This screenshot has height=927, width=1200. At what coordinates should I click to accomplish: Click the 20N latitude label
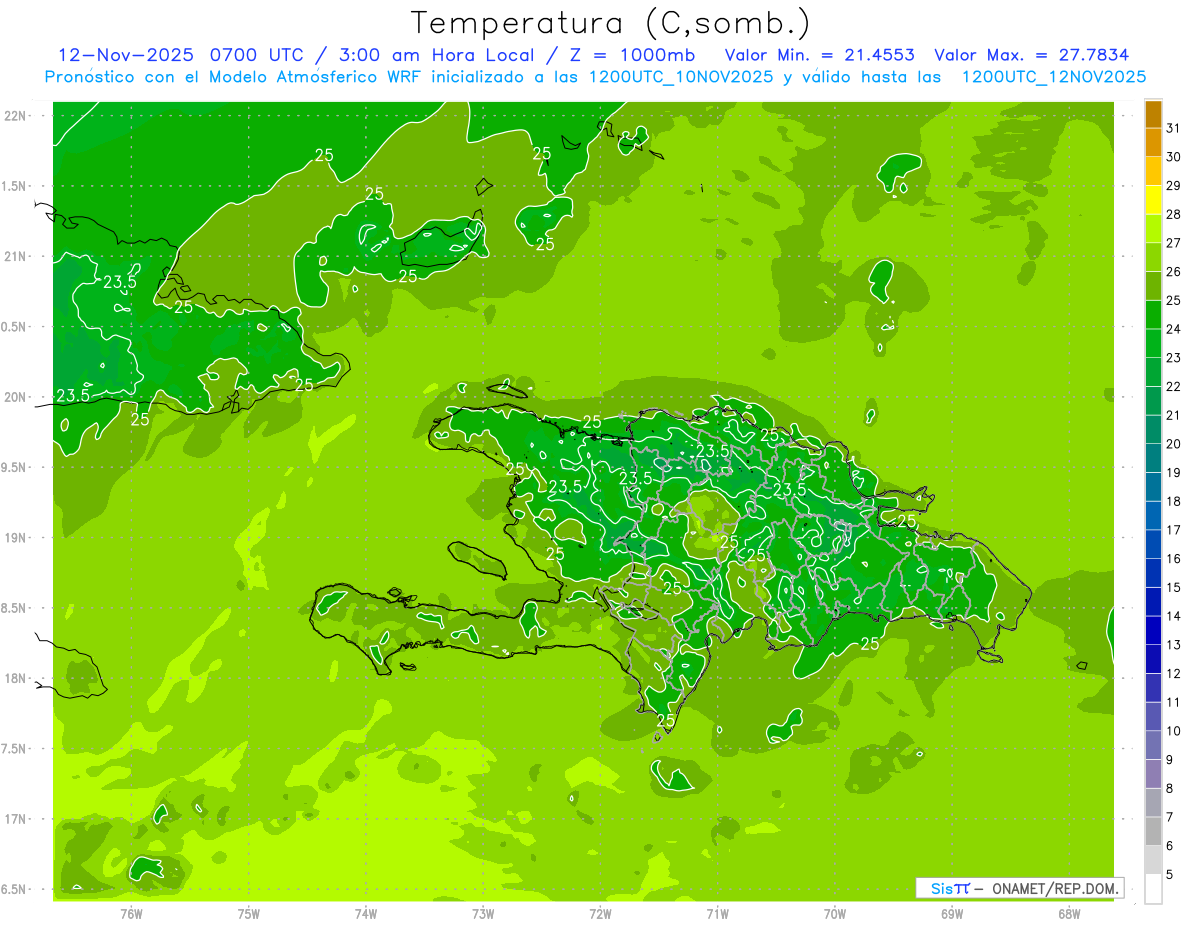(15, 397)
